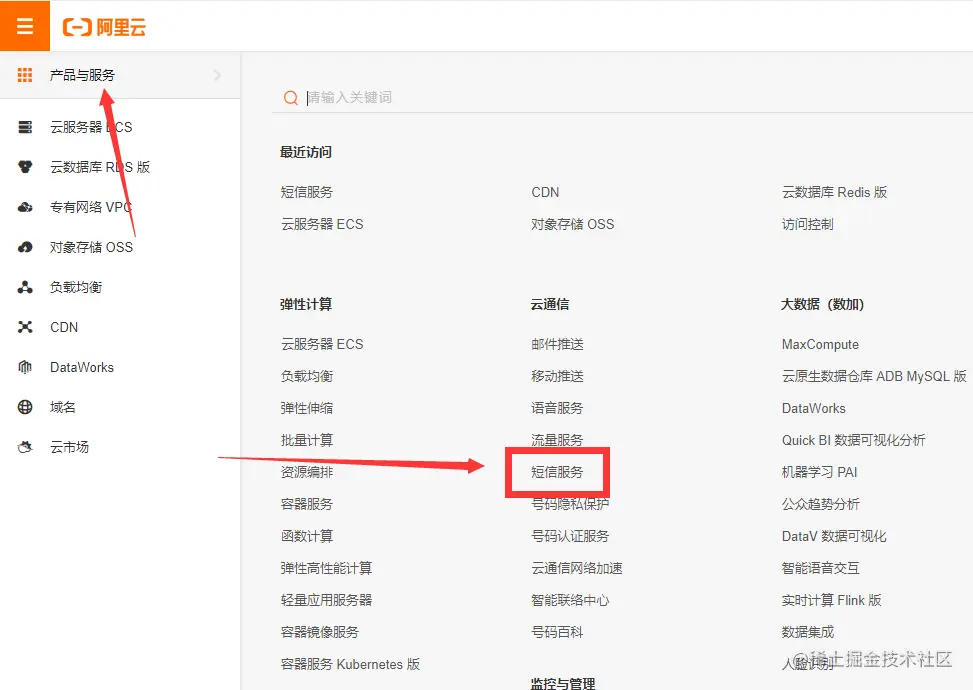Expand the 产品与服务 chevron arrow
Viewport: 973px width, 690px height.
coord(217,75)
